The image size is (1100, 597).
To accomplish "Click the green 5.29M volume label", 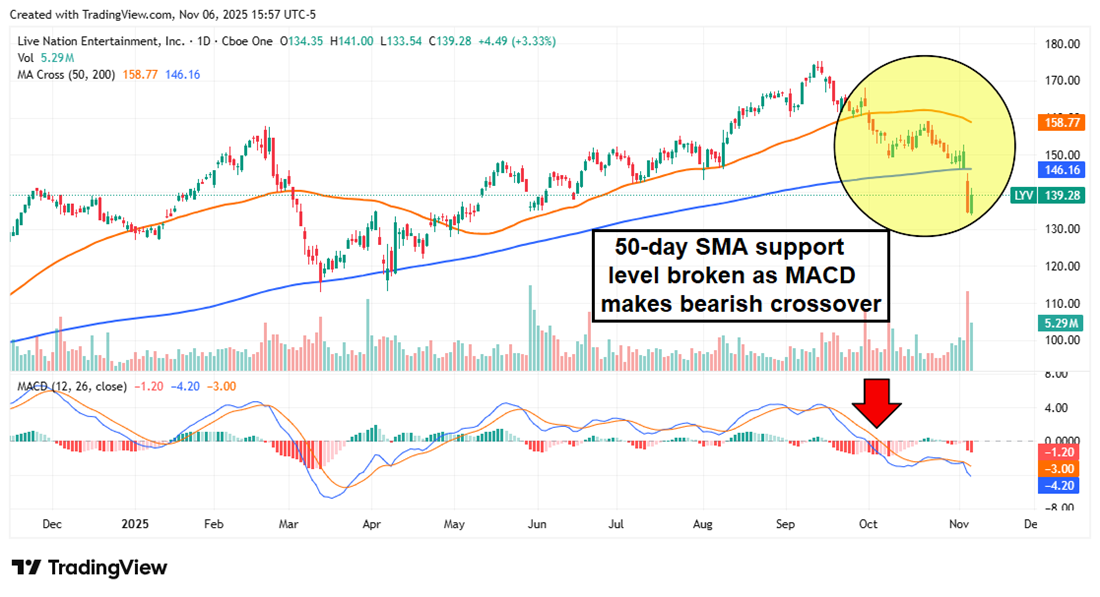I will click(1056, 323).
